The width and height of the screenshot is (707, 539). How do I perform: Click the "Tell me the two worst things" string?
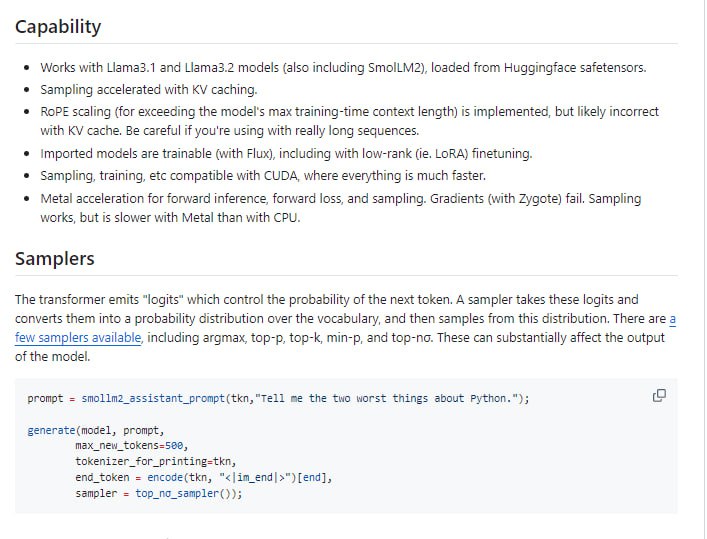(388, 398)
